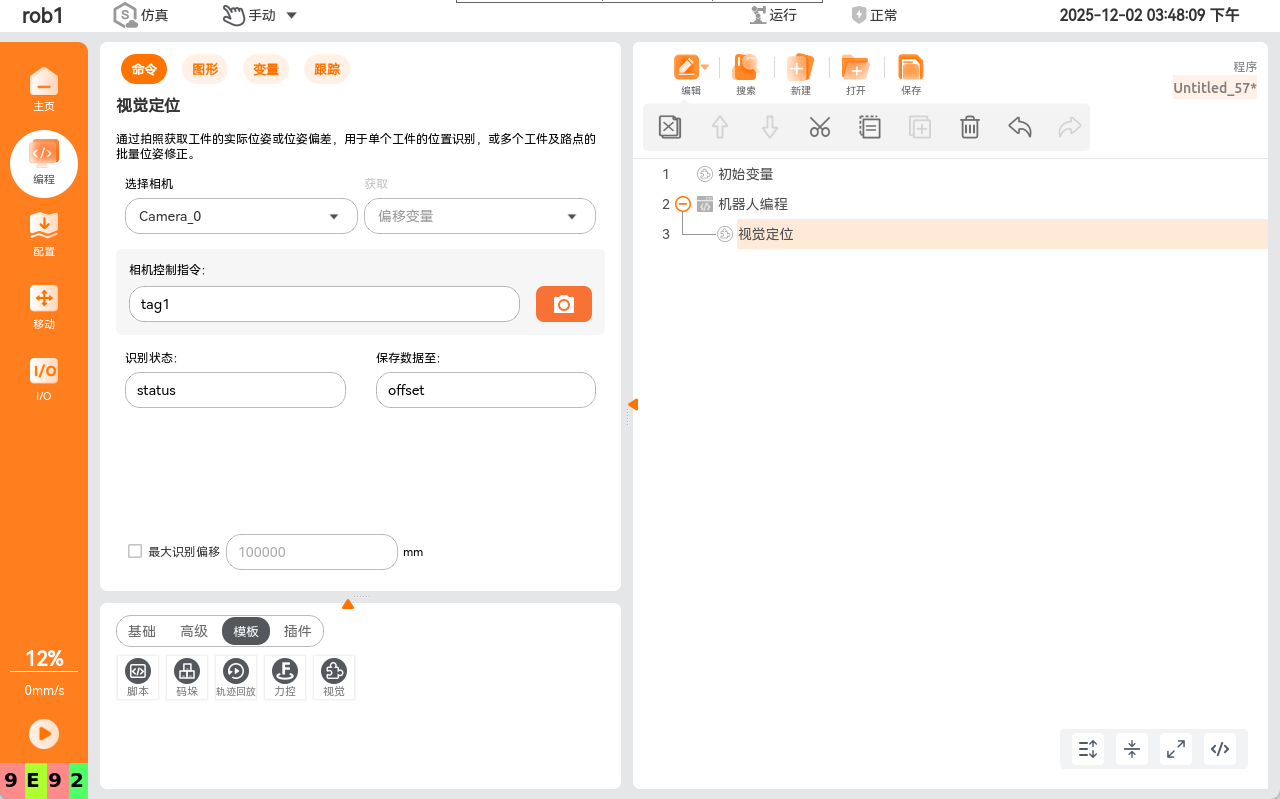Show the source code view icon
Viewport: 1280px width, 799px height.
(1219, 748)
